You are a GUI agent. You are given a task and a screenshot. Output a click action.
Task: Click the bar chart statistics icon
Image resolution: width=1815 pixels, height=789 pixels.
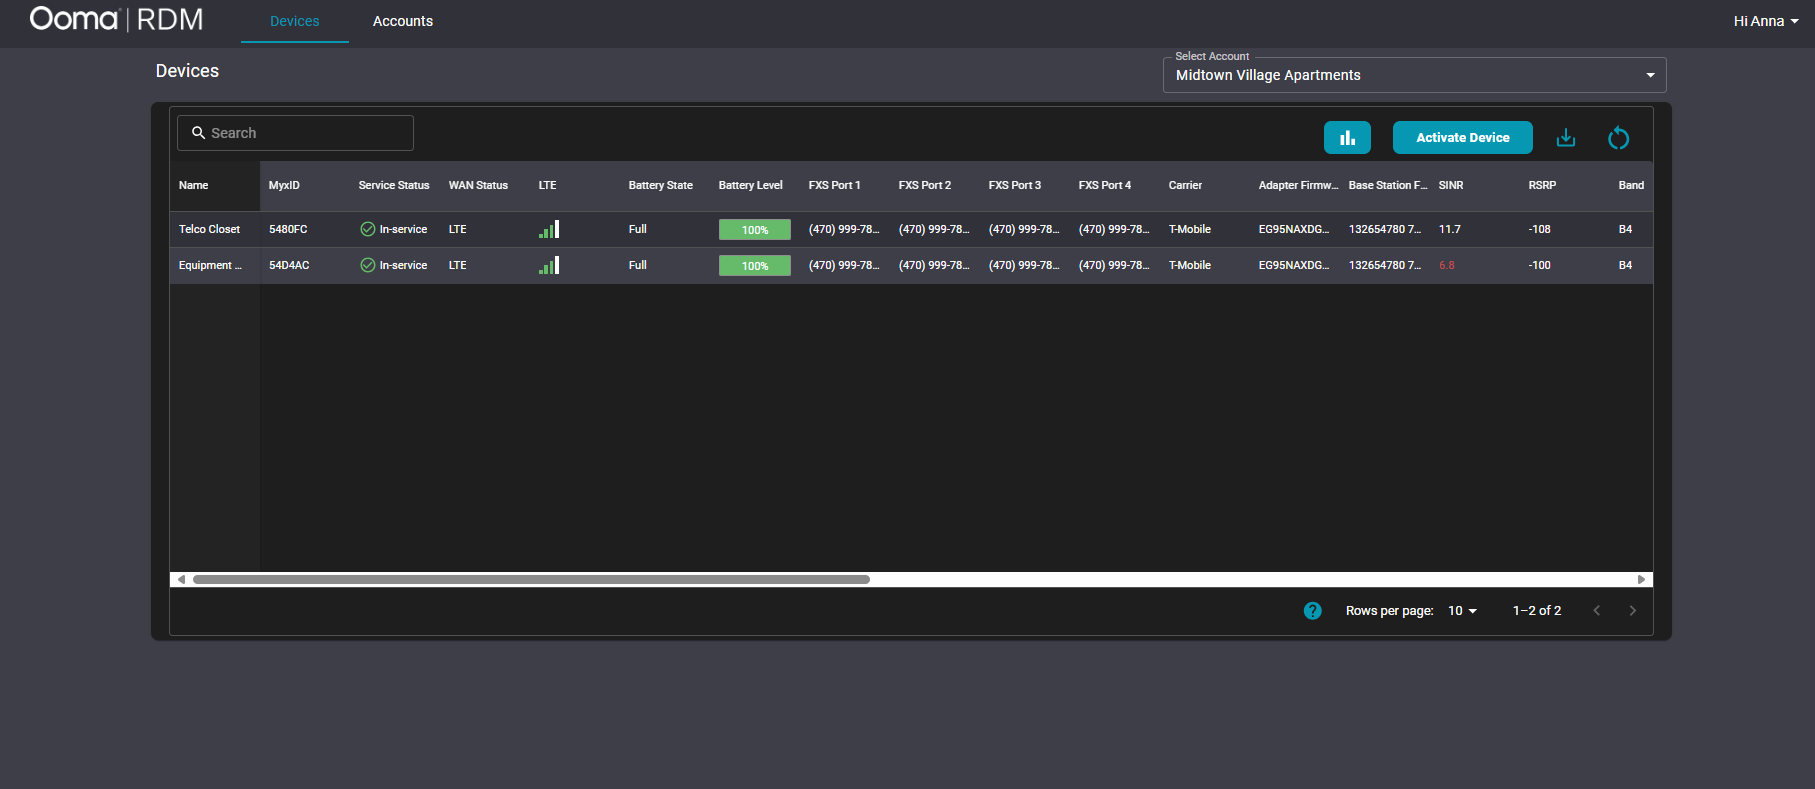coord(1347,138)
